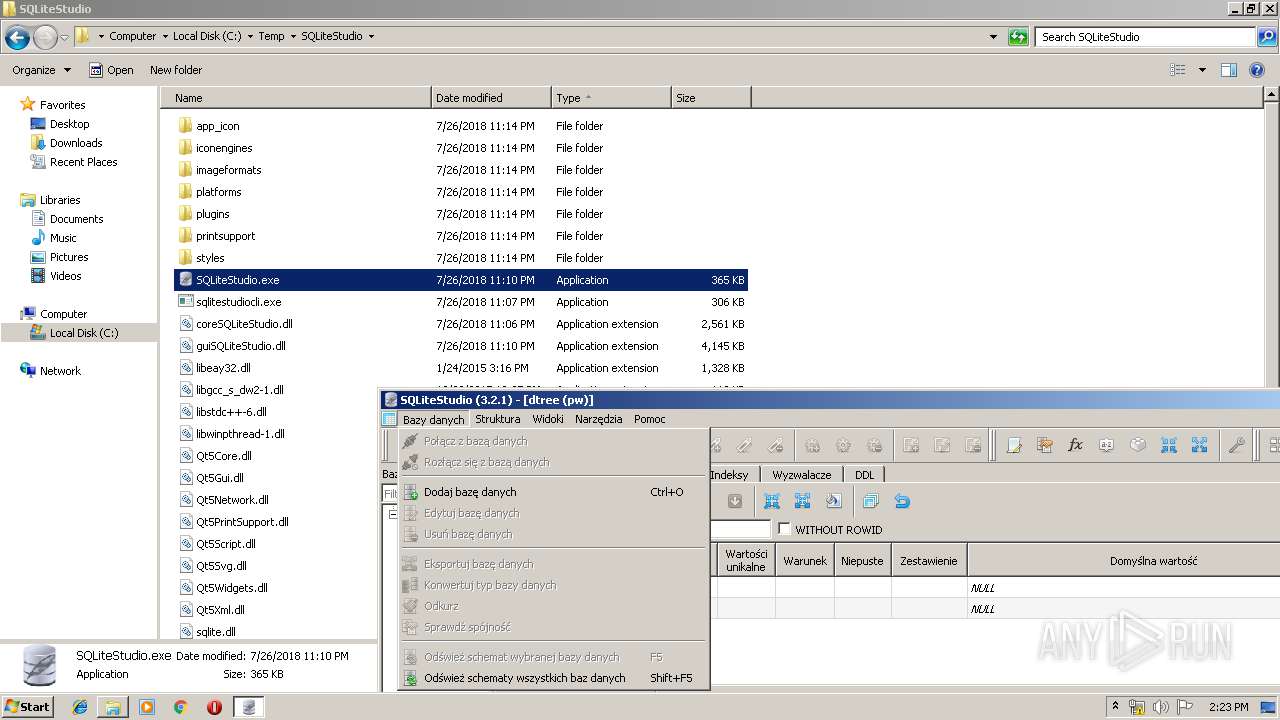Open the Organize dropdown
The image size is (1280, 720).
click(x=41, y=70)
